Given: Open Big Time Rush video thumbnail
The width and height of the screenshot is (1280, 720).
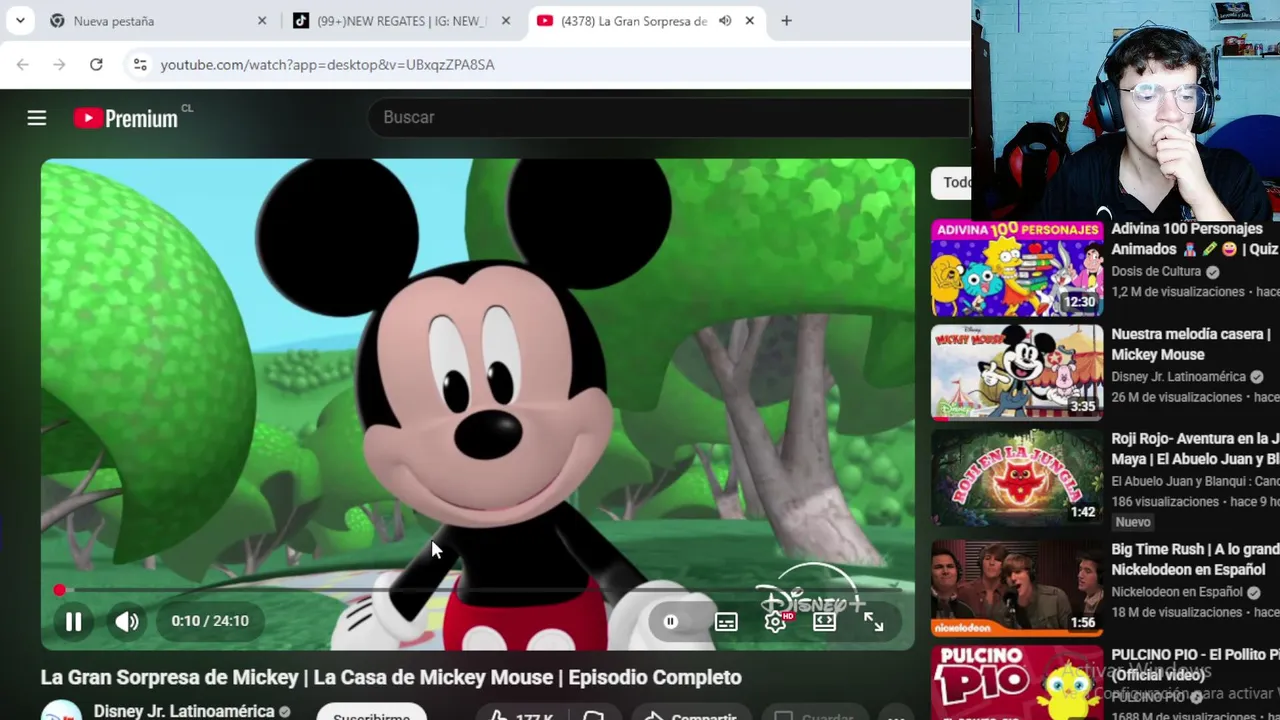Looking at the screenshot, I should [1017, 588].
